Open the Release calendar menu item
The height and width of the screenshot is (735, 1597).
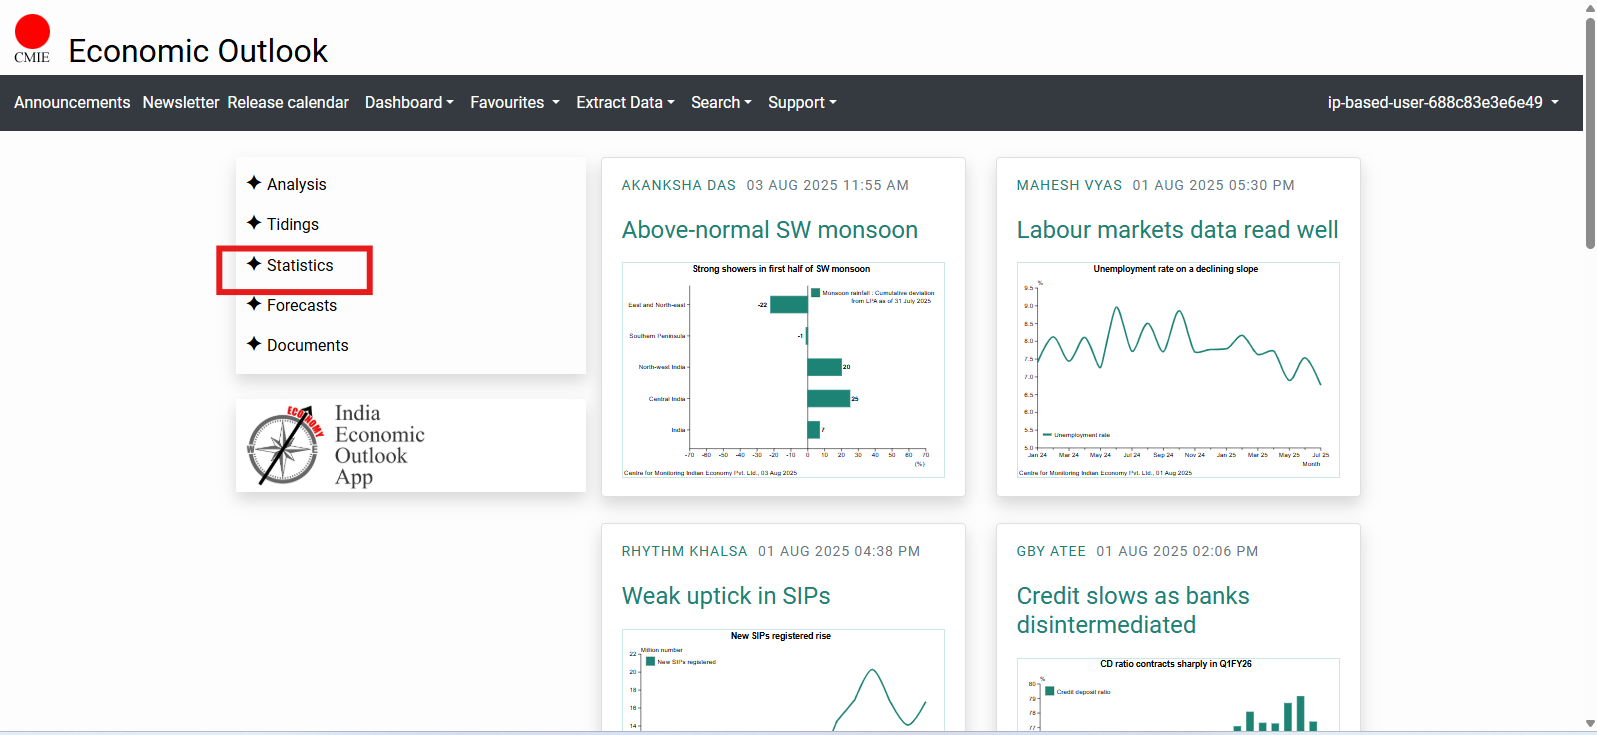tap(288, 103)
